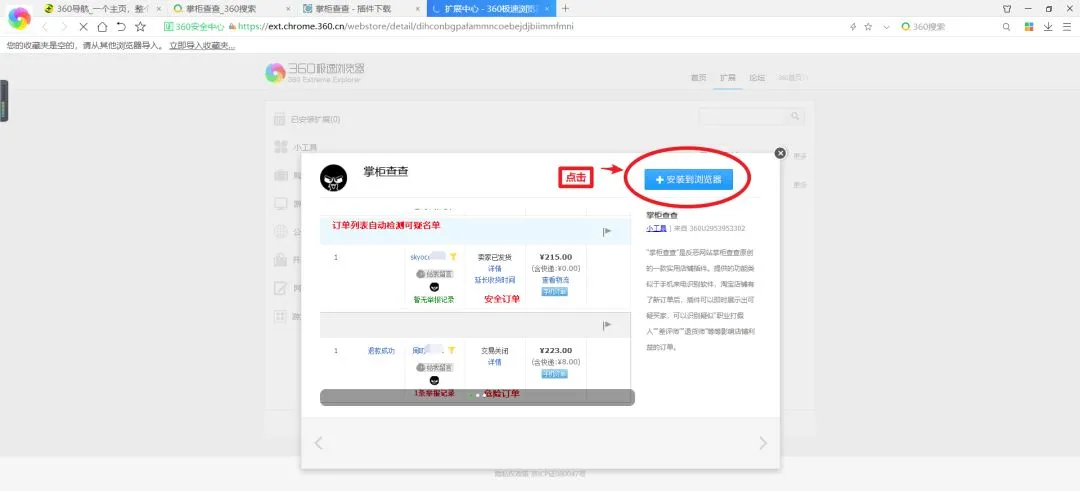Close the 掌柜查查_360搜索 tab

[x=290, y=8]
